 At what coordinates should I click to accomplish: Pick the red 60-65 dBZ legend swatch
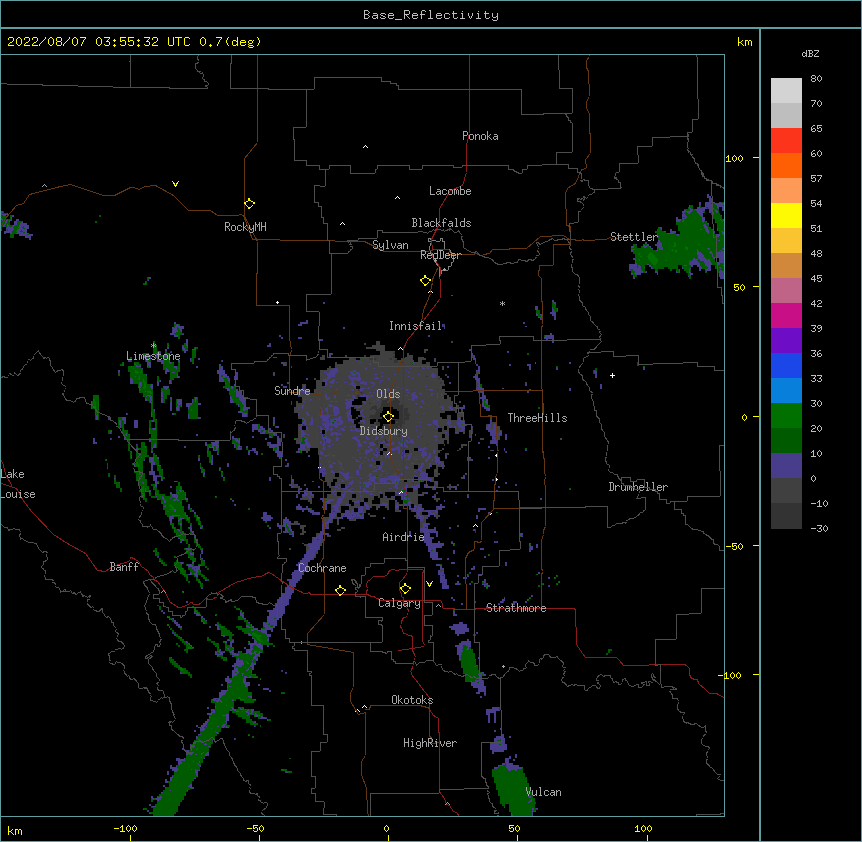[786, 140]
